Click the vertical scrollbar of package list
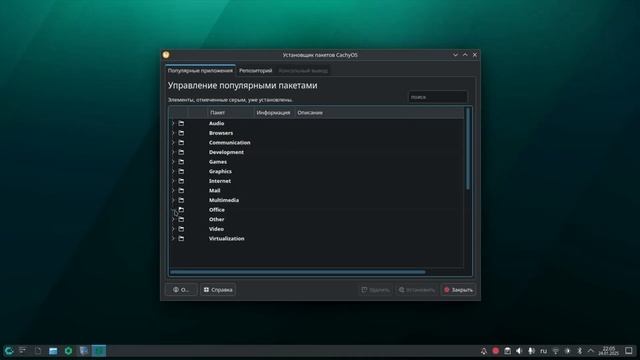Screen dimensions: 640x360 pos(468,149)
